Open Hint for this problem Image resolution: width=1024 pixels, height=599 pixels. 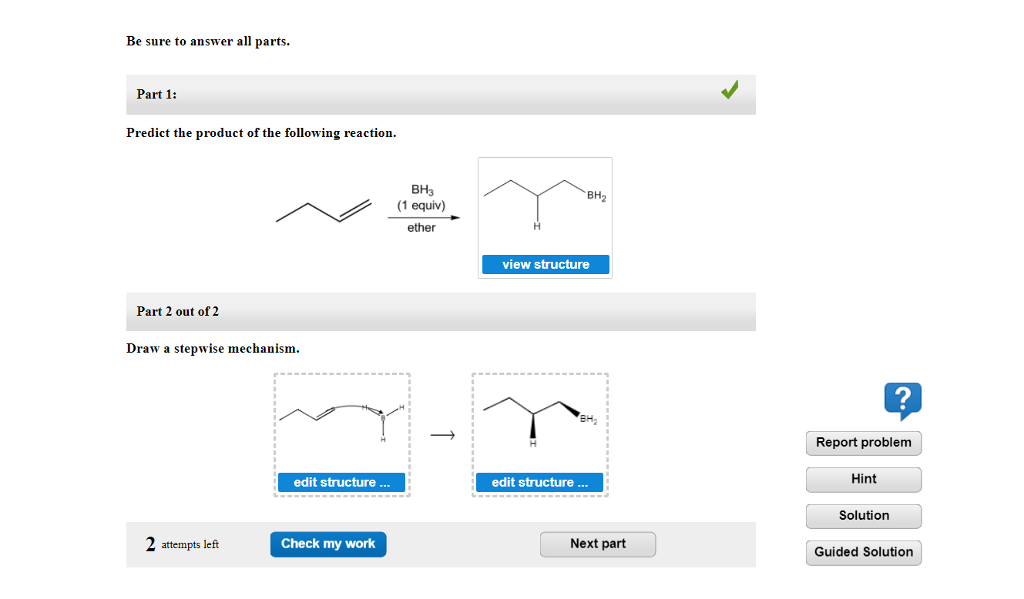[x=862, y=479]
